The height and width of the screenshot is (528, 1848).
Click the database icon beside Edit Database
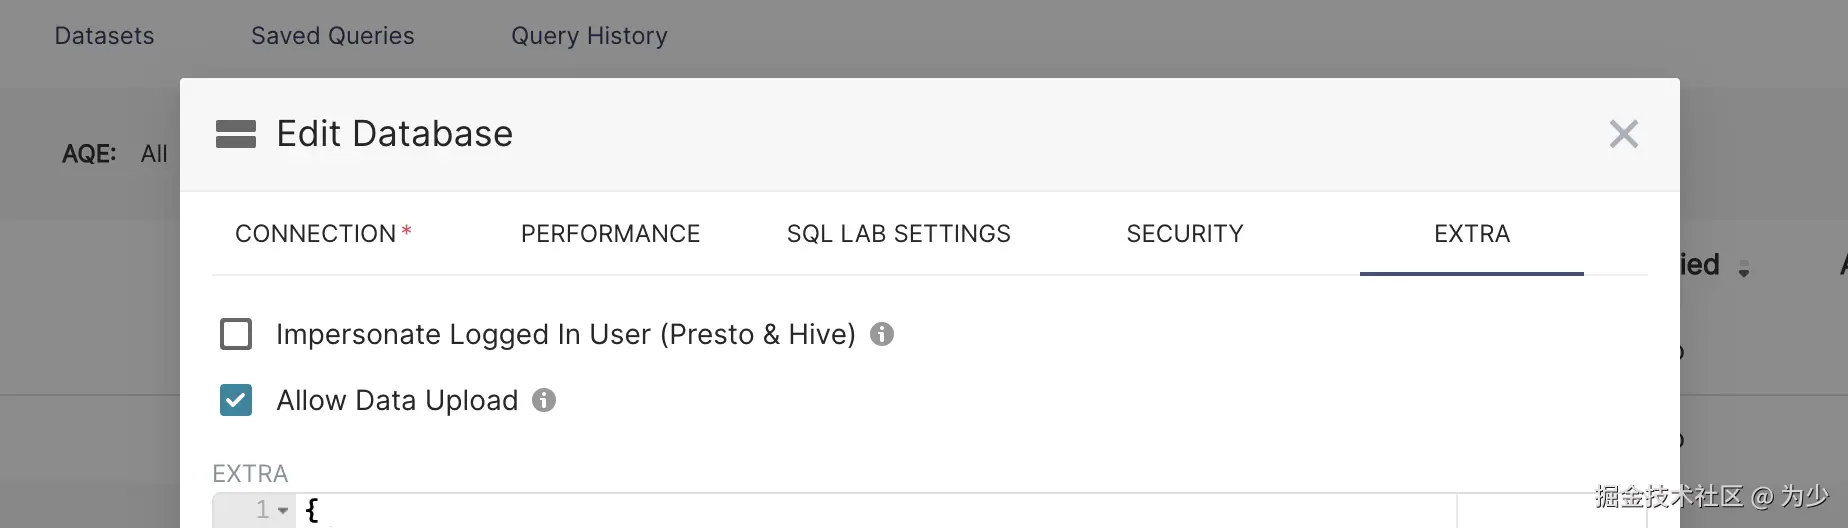pyautogui.click(x=236, y=134)
